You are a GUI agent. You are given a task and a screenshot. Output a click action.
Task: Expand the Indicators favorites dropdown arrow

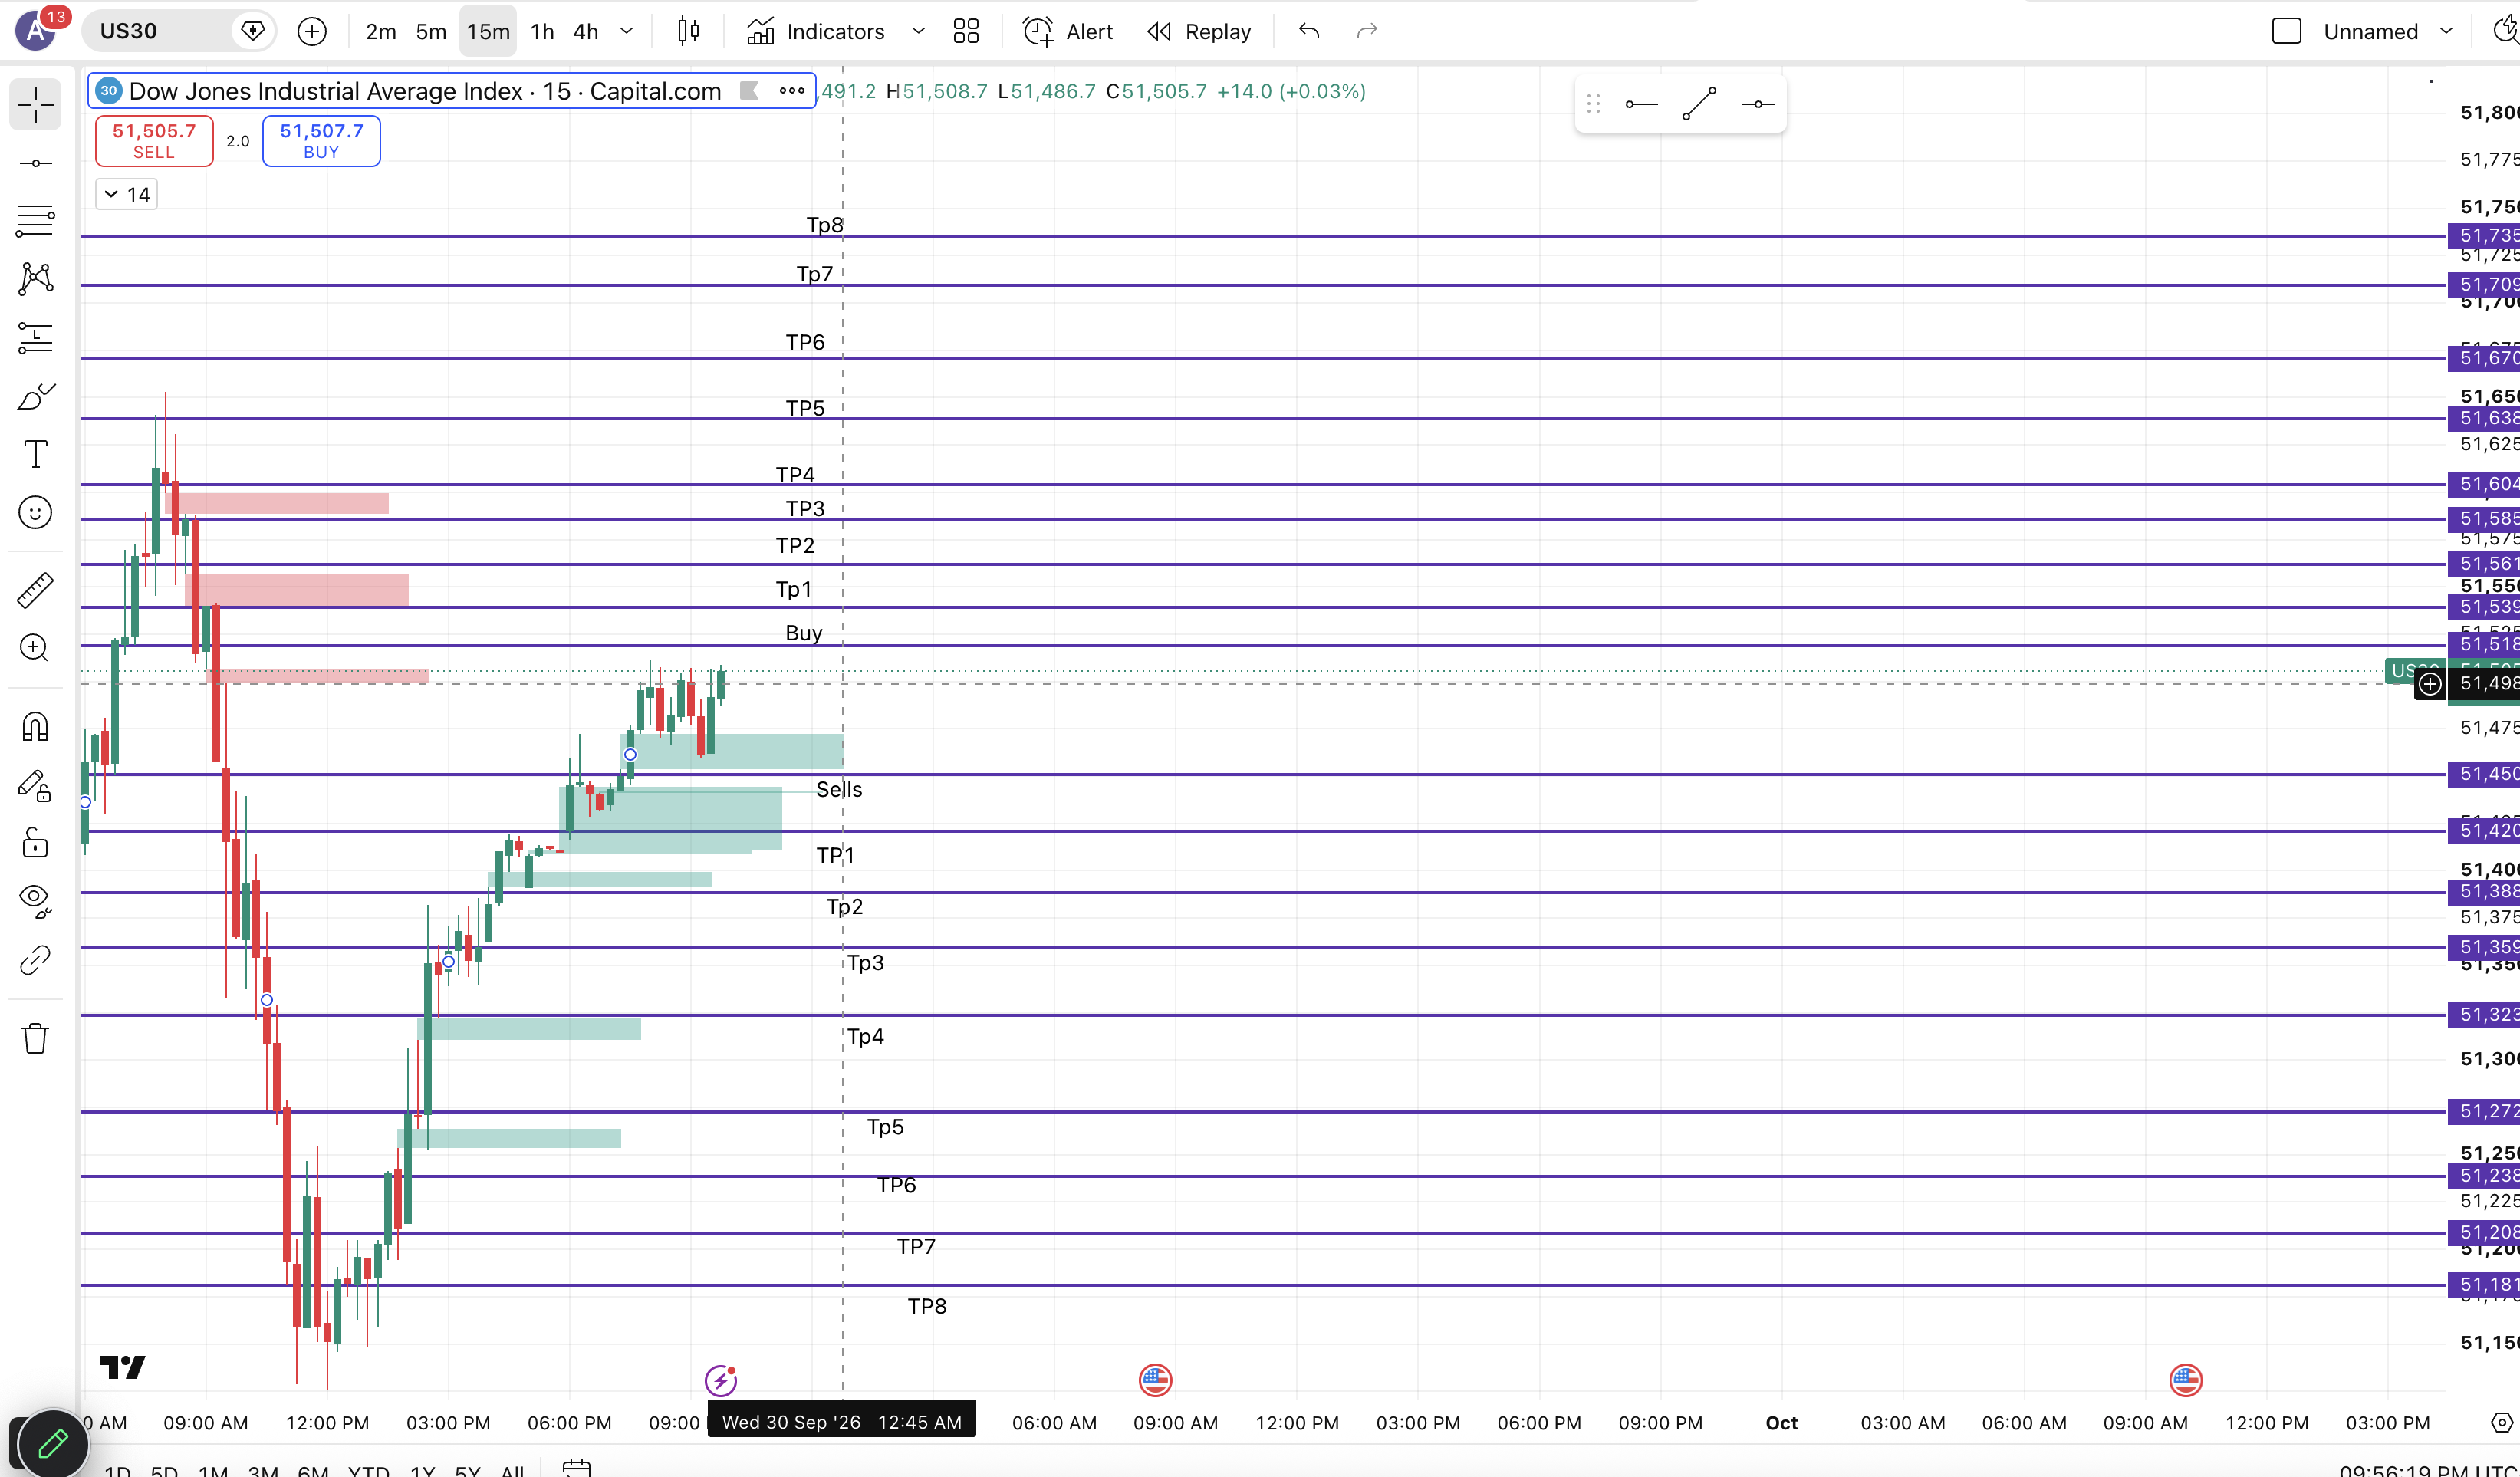pos(918,32)
